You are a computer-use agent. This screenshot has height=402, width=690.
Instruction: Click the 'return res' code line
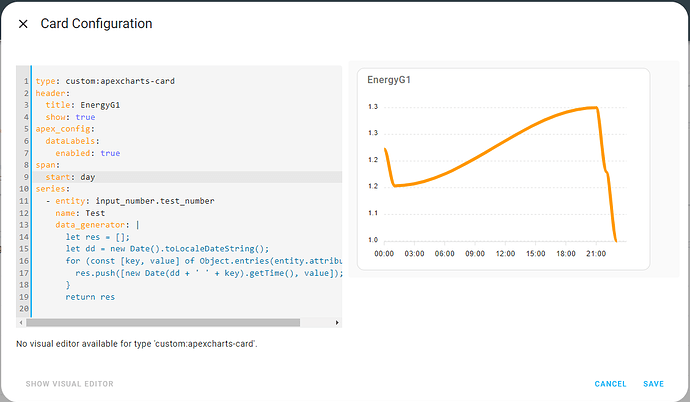[90, 297]
